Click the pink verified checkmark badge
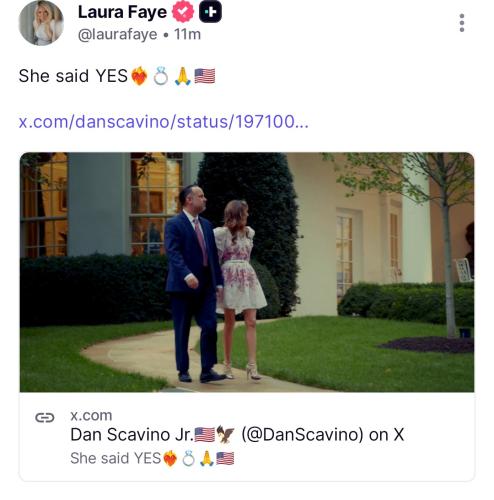Image resolution: width=494 pixels, height=500 pixels. click(183, 12)
